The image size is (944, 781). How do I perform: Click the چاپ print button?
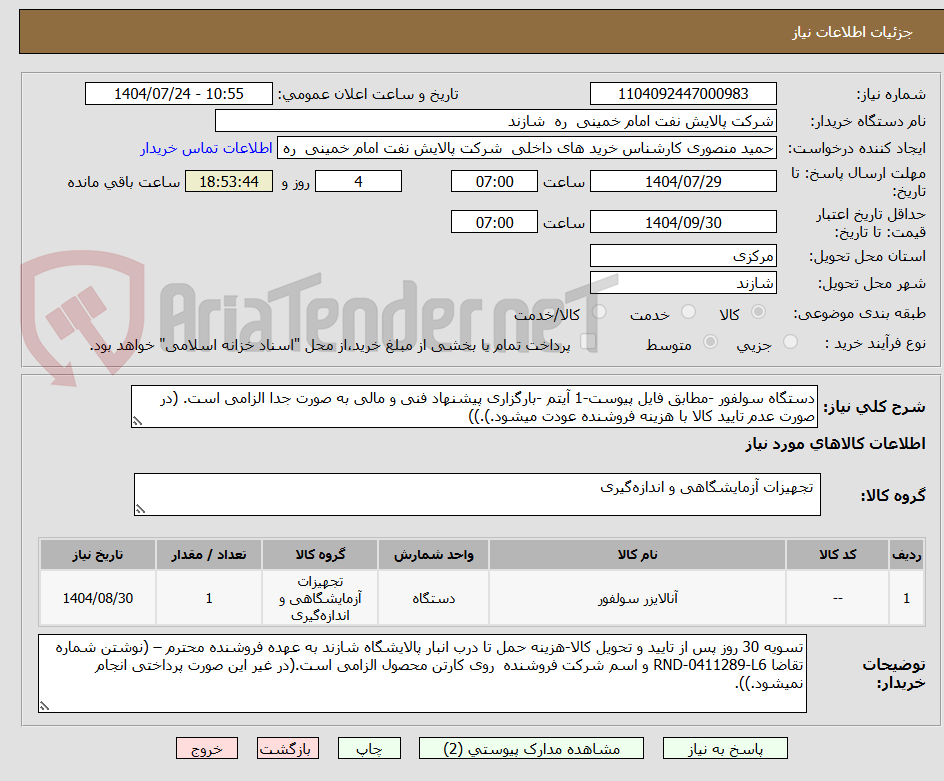click(x=369, y=748)
